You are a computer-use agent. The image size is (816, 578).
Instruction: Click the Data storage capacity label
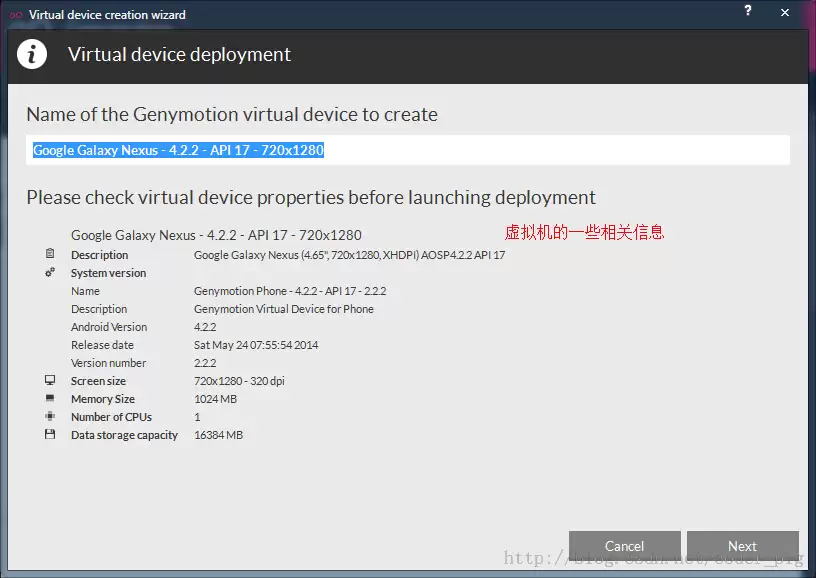click(x=124, y=435)
